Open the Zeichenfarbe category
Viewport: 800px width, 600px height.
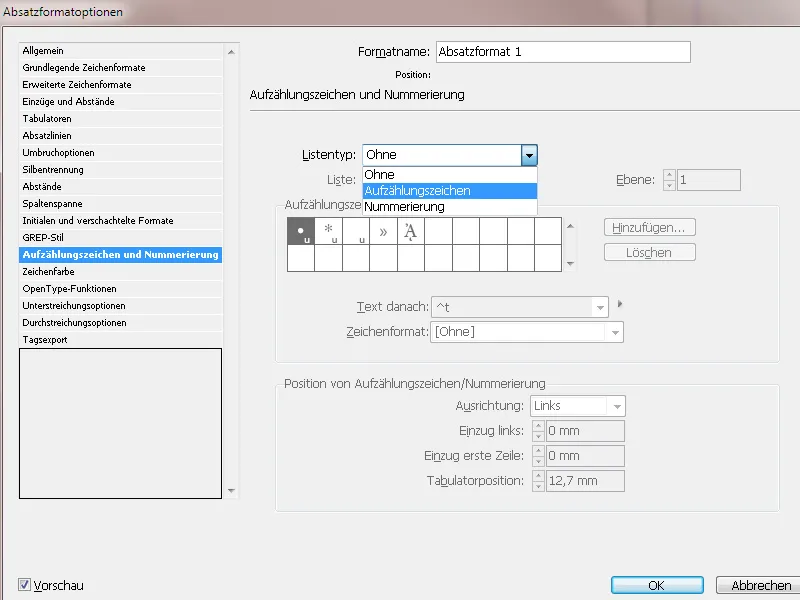pyautogui.click(x=121, y=271)
